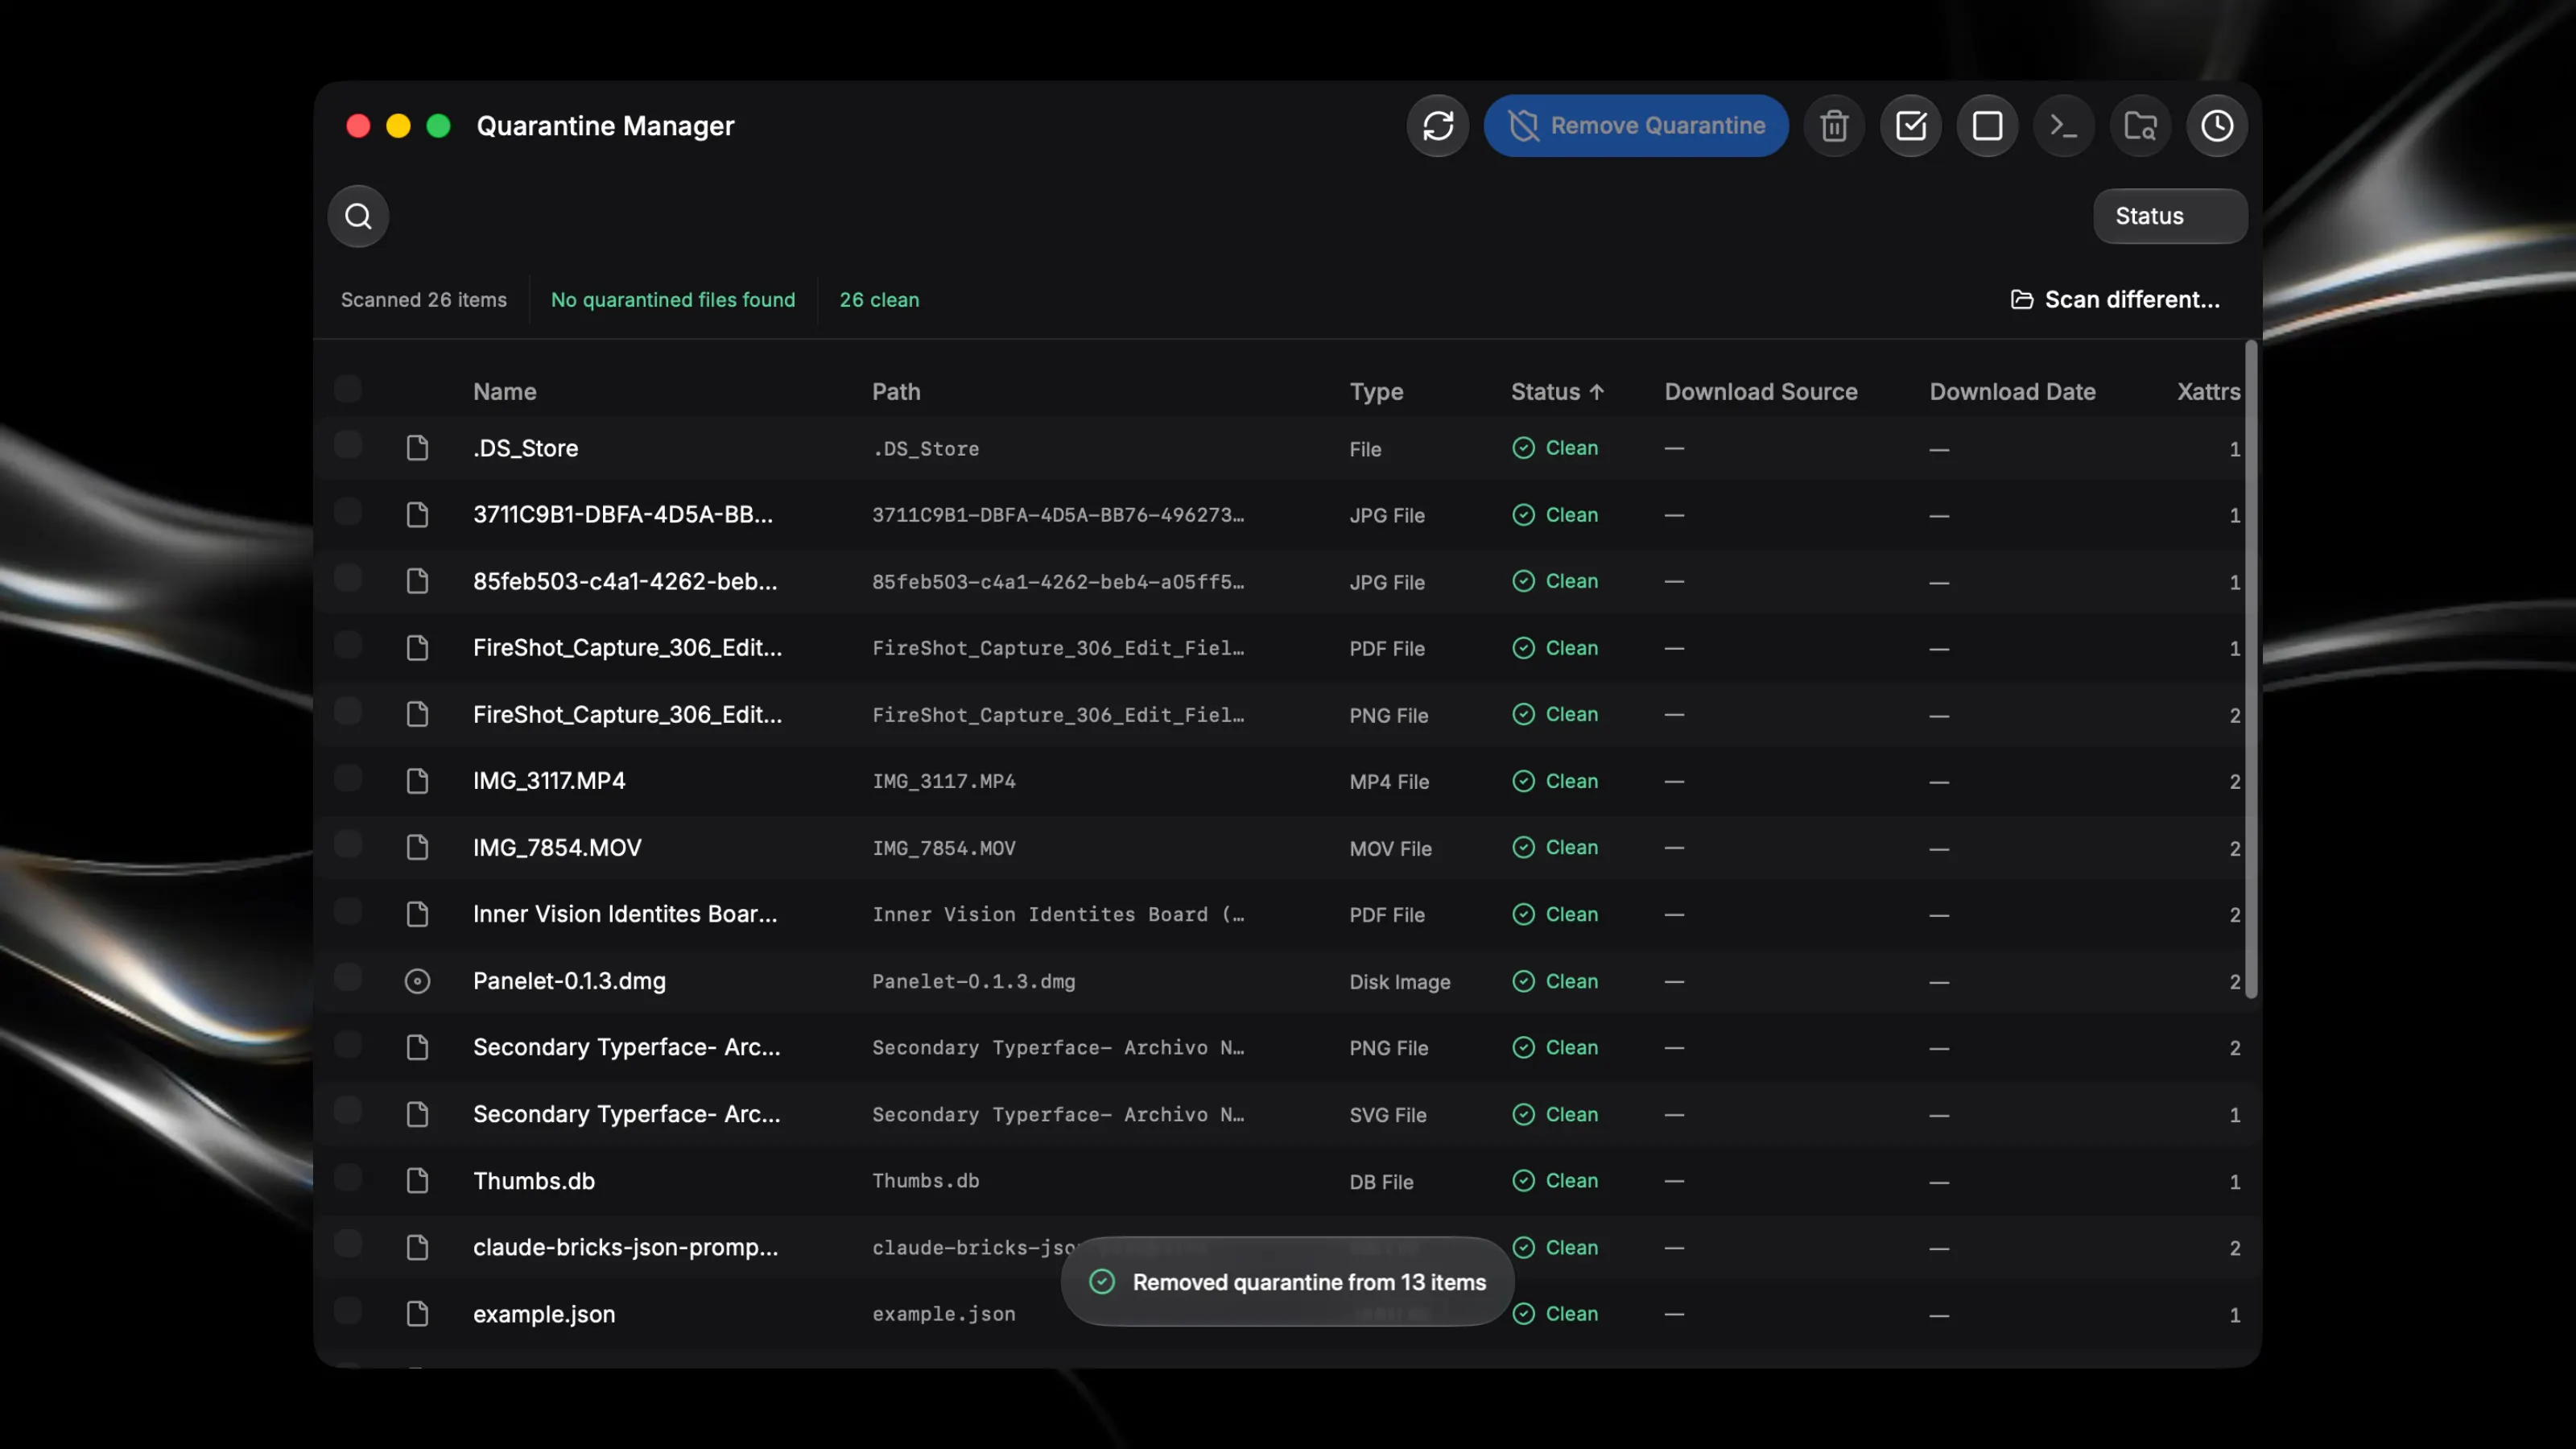2576x1449 pixels.
Task: Sort by the Name column header
Action: (504, 392)
